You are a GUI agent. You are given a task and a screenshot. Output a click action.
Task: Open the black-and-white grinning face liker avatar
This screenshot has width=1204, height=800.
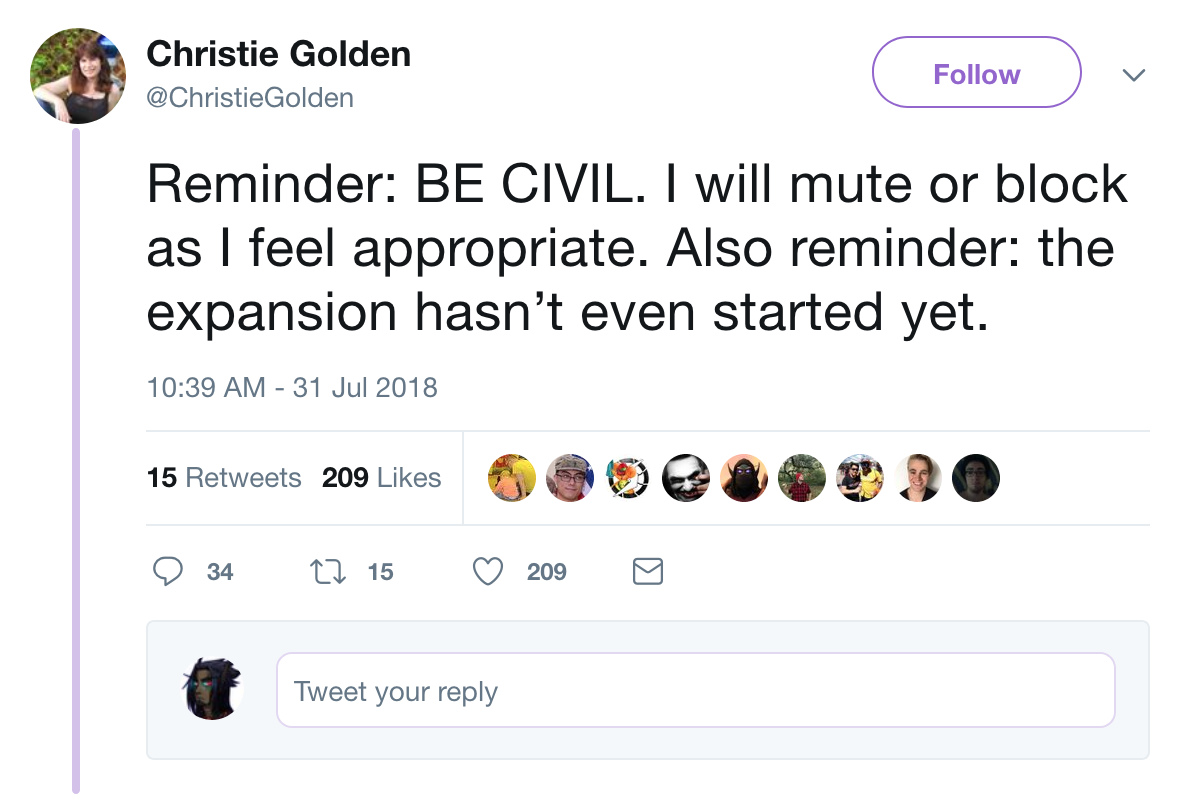(x=686, y=478)
